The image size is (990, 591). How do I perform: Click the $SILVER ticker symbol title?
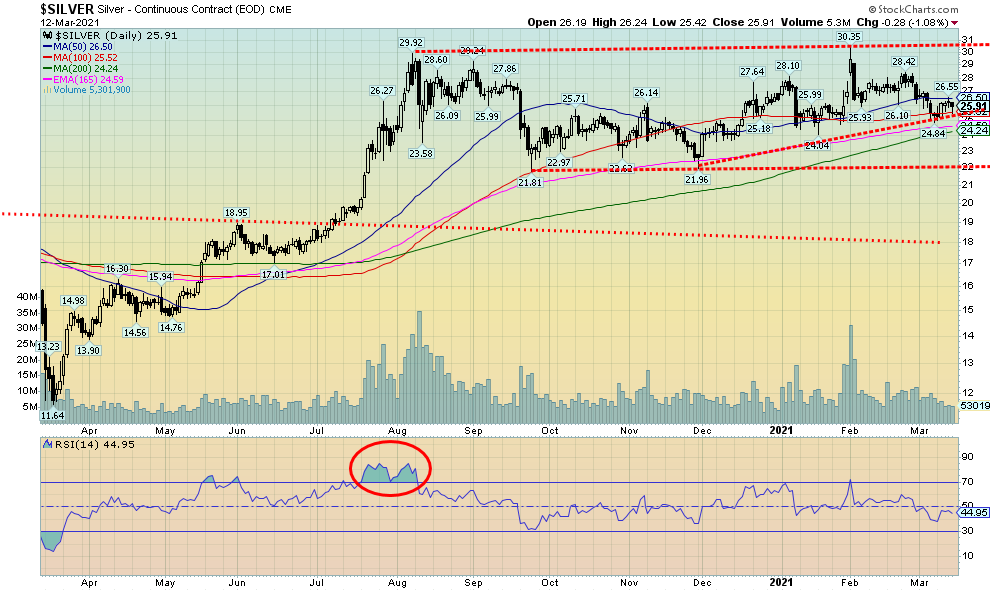tap(65, 9)
